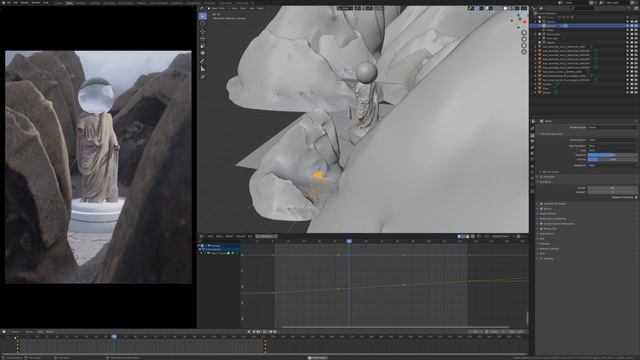Click the viewport zoom navigation gizmo
The image size is (640, 360).
524,33
